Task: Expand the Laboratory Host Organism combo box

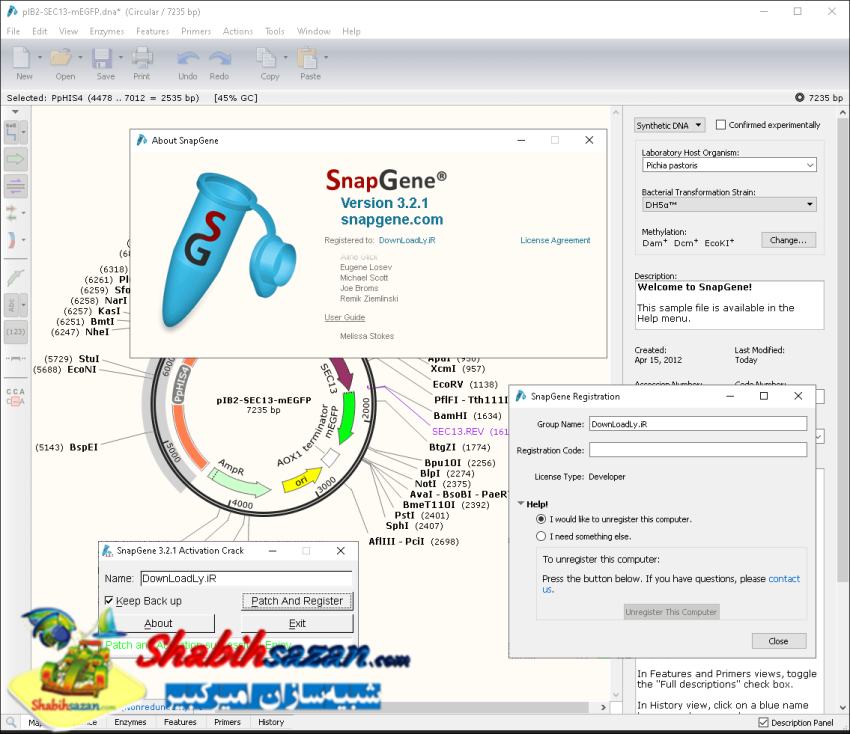Action: coord(728,165)
